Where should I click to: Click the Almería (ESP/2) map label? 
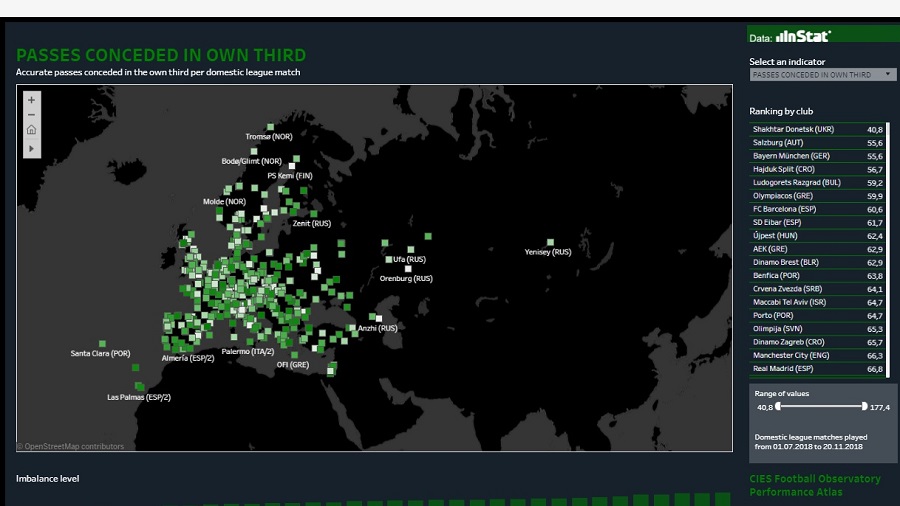tap(188, 358)
